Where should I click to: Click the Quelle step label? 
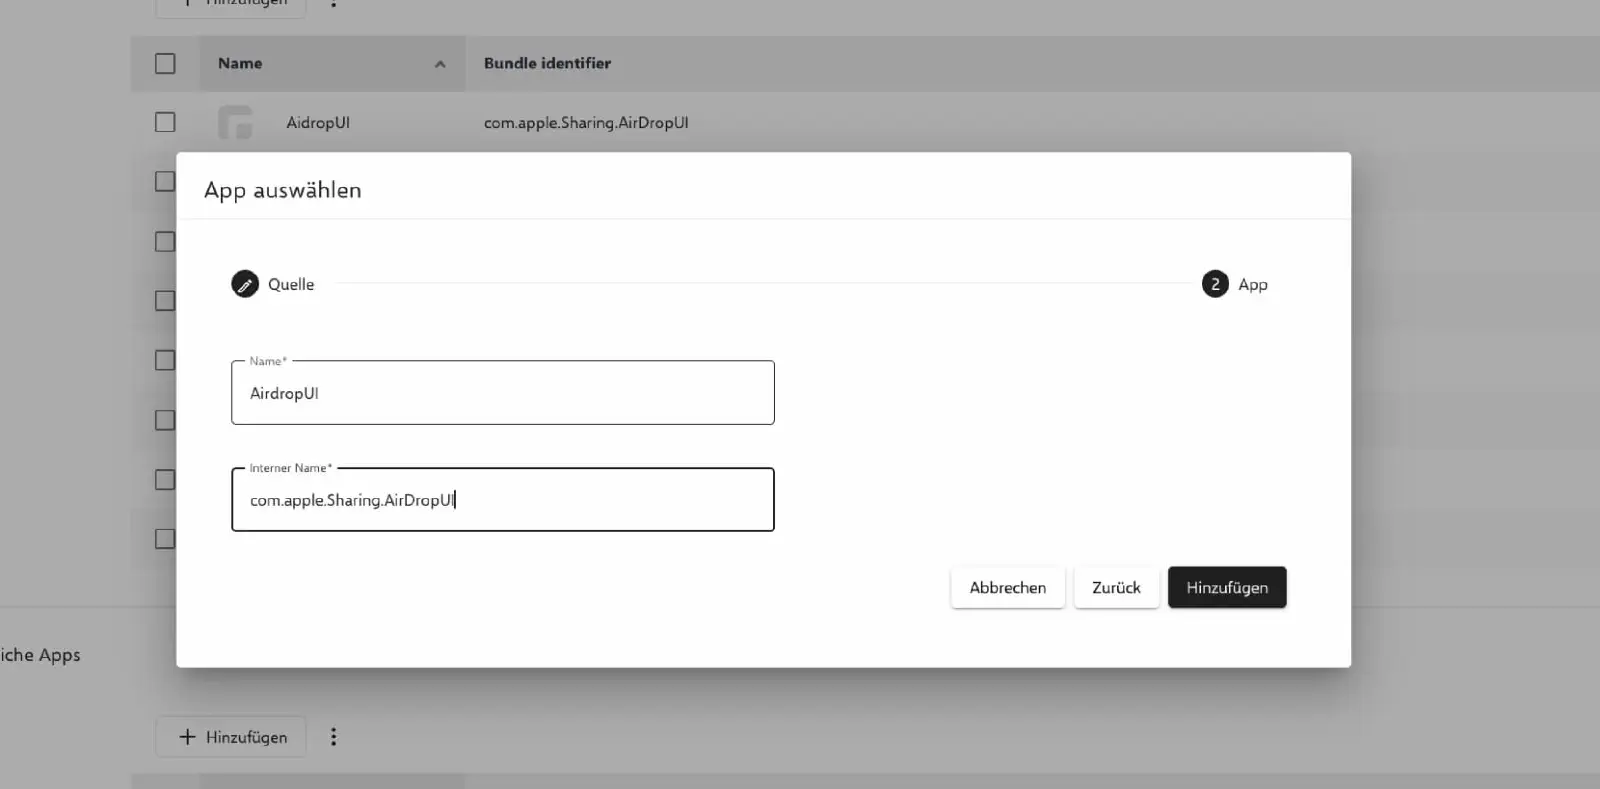click(291, 284)
